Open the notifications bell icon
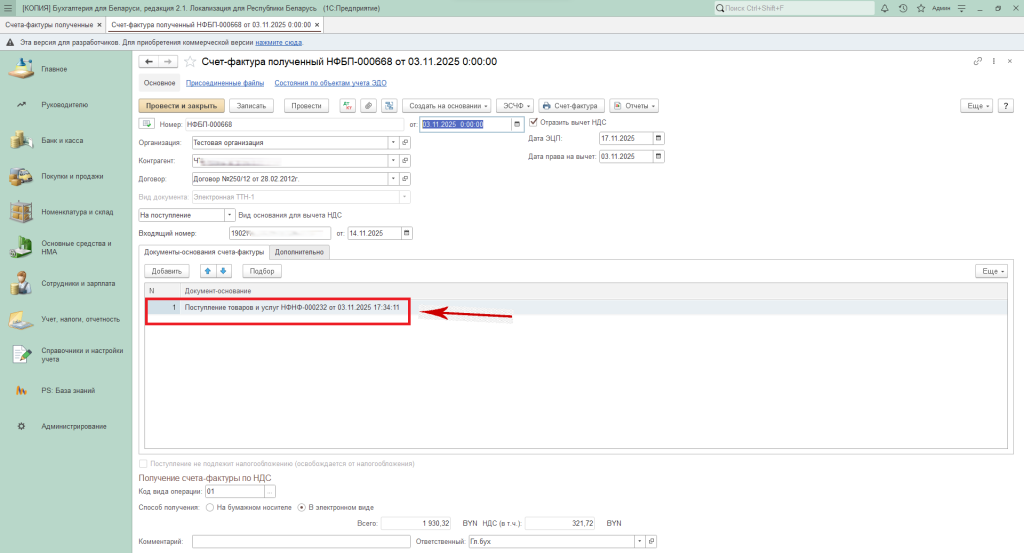Image resolution: width=1024 pixels, height=553 pixels. pos(886,8)
